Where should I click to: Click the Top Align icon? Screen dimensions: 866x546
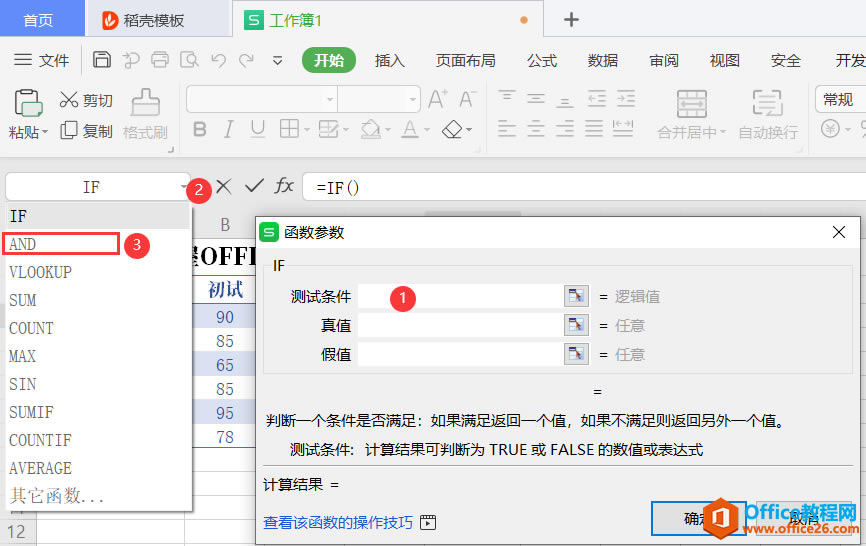(506, 98)
